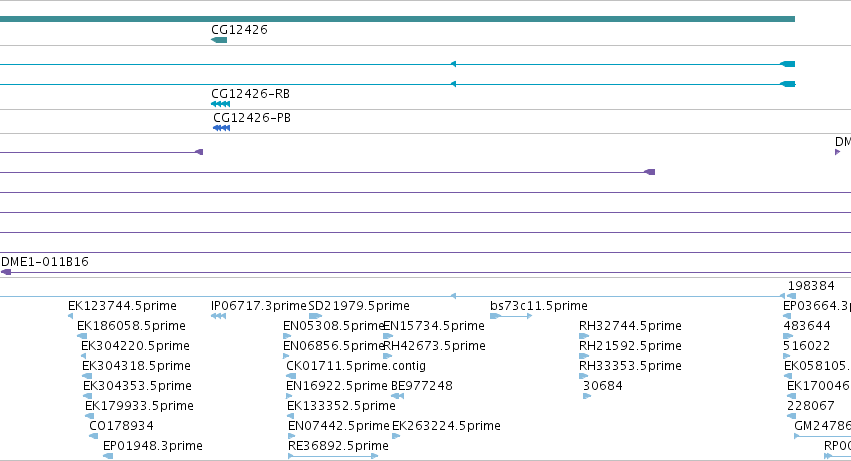Select EK123744.5prime EST label
Viewport: 851px width, 461px height.
pos(122,306)
